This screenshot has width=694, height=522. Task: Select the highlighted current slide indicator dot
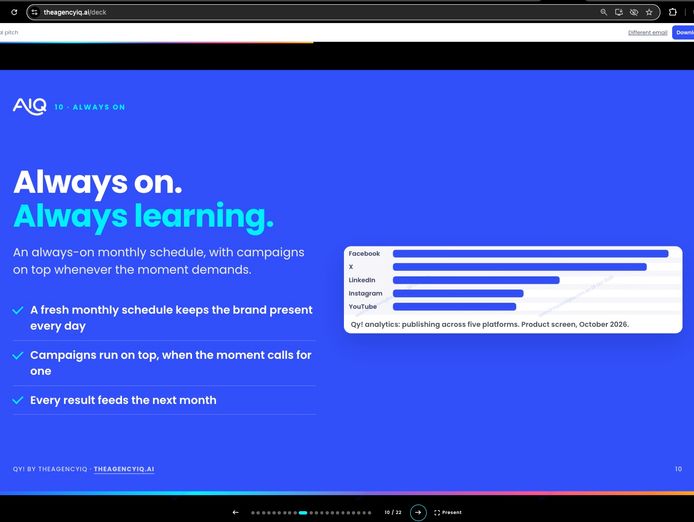pos(303,513)
